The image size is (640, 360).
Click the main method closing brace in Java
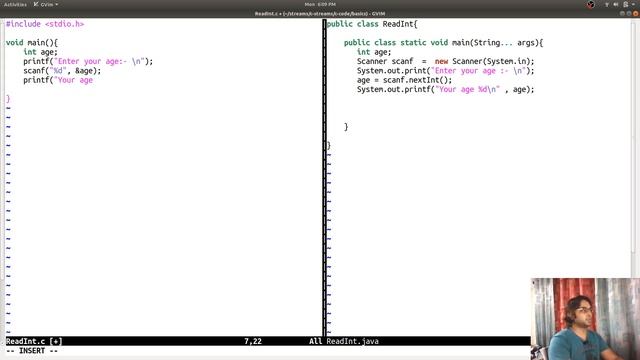[346, 127]
